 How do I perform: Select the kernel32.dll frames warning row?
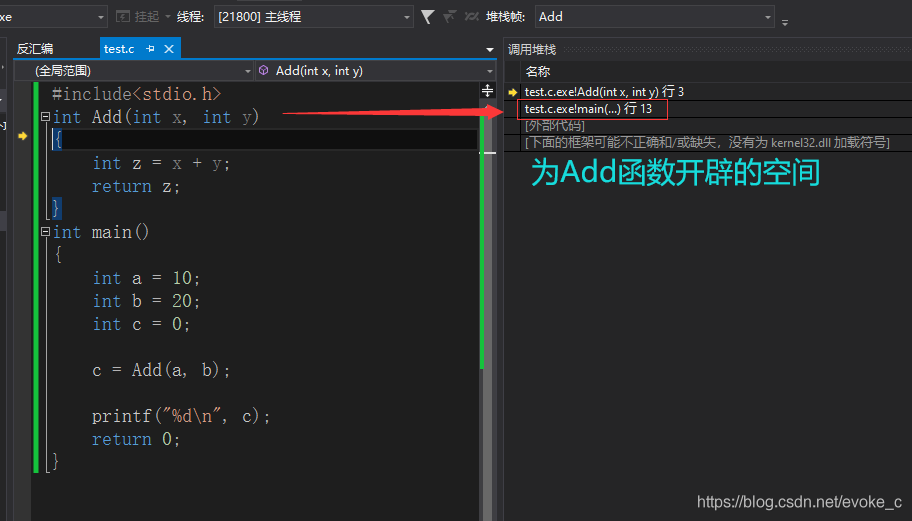click(x=707, y=142)
